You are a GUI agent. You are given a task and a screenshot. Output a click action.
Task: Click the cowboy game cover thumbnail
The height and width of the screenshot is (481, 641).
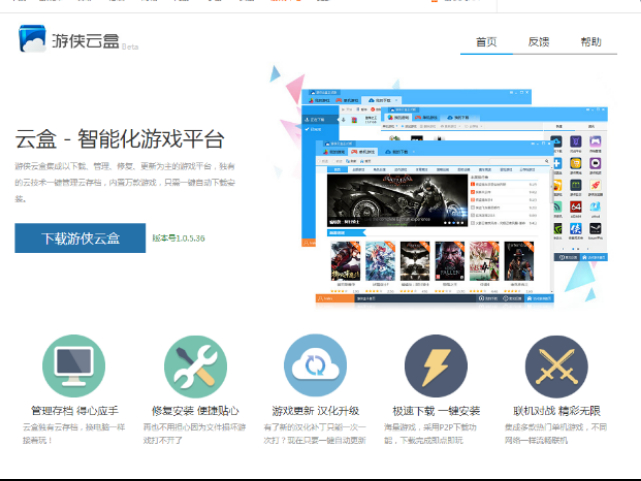(x=519, y=261)
